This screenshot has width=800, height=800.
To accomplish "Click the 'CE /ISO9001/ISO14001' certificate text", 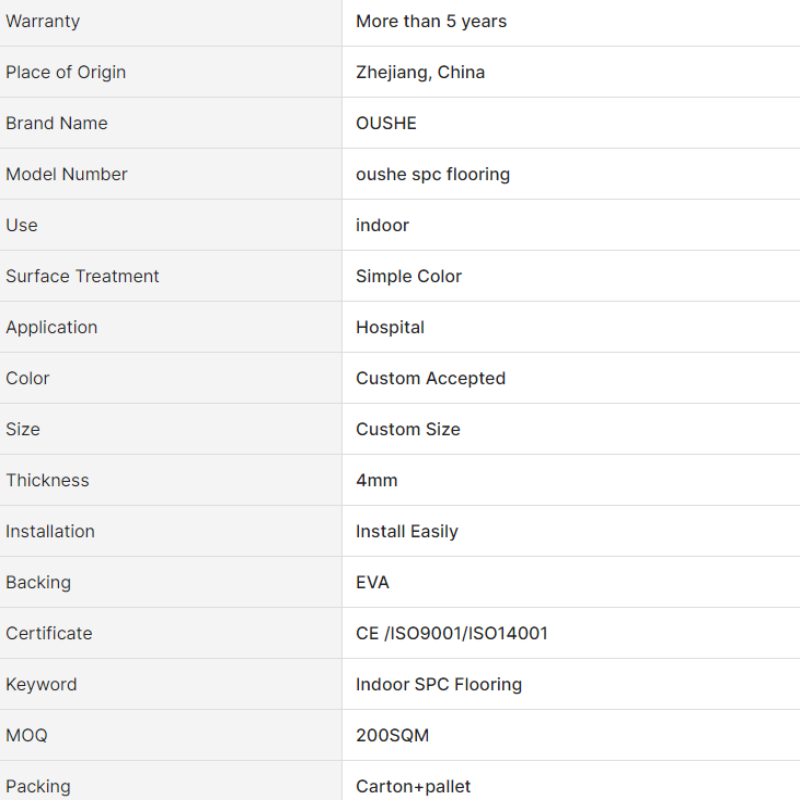I will pyautogui.click(x=452, y=633).
